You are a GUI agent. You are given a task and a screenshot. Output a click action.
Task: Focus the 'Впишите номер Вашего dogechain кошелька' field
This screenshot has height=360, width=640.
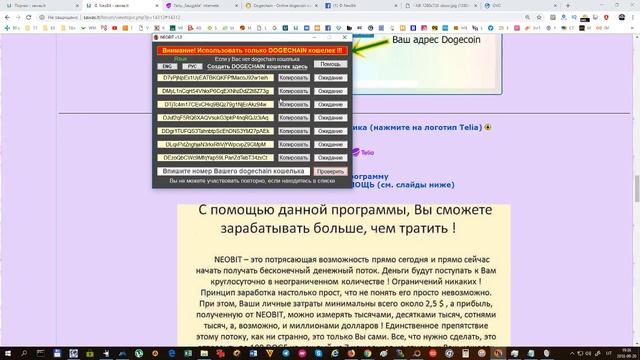(x=233, y=171)
